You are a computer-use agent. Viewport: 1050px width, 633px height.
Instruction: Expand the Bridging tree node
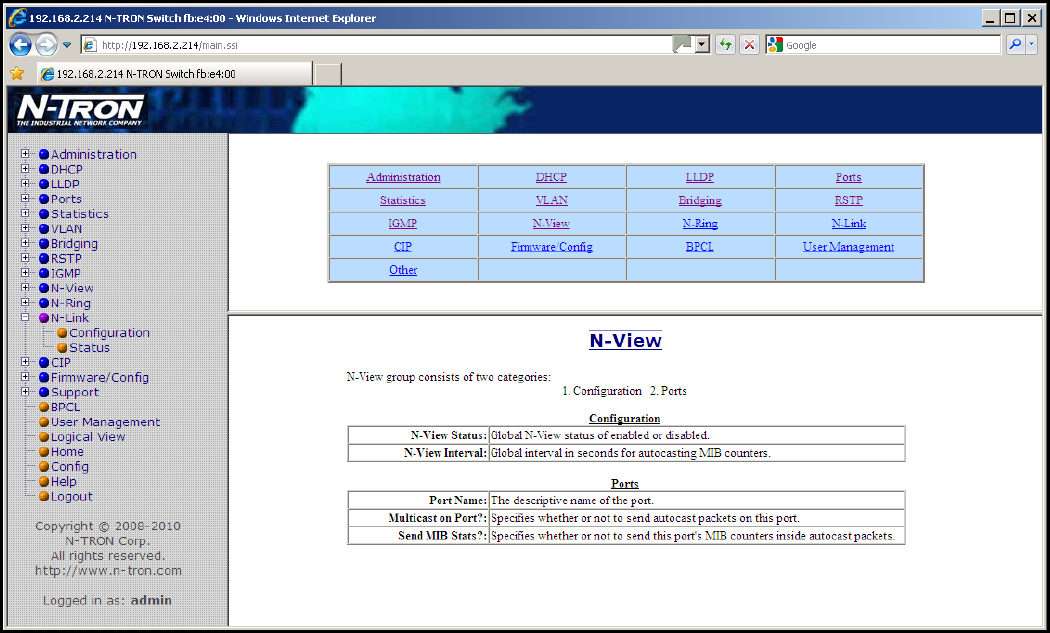tap(25, 243)
